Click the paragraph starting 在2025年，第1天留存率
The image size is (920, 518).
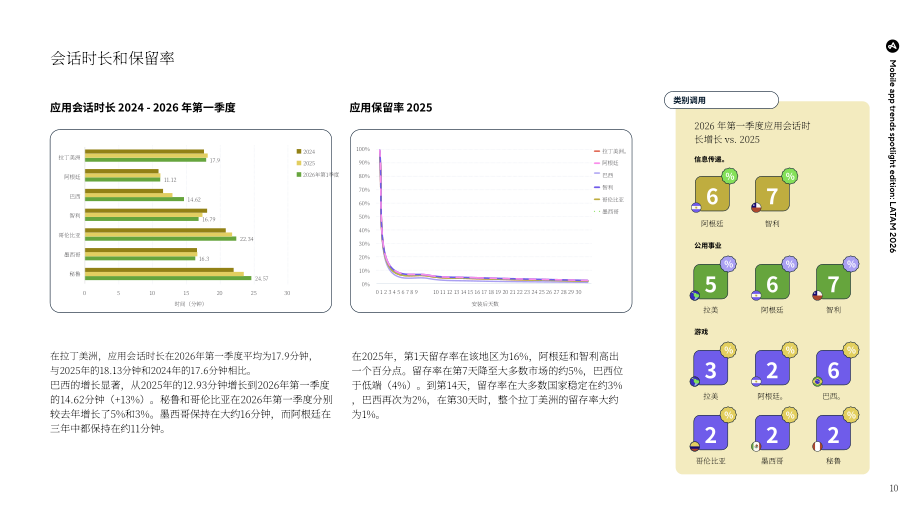point(487,385)
